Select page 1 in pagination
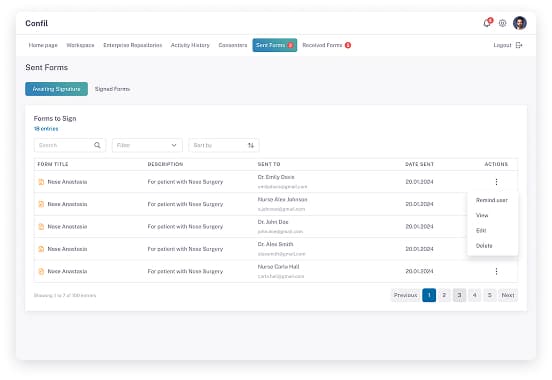The image size is (552, 380). pyautogui.click(x=429, y=295)
